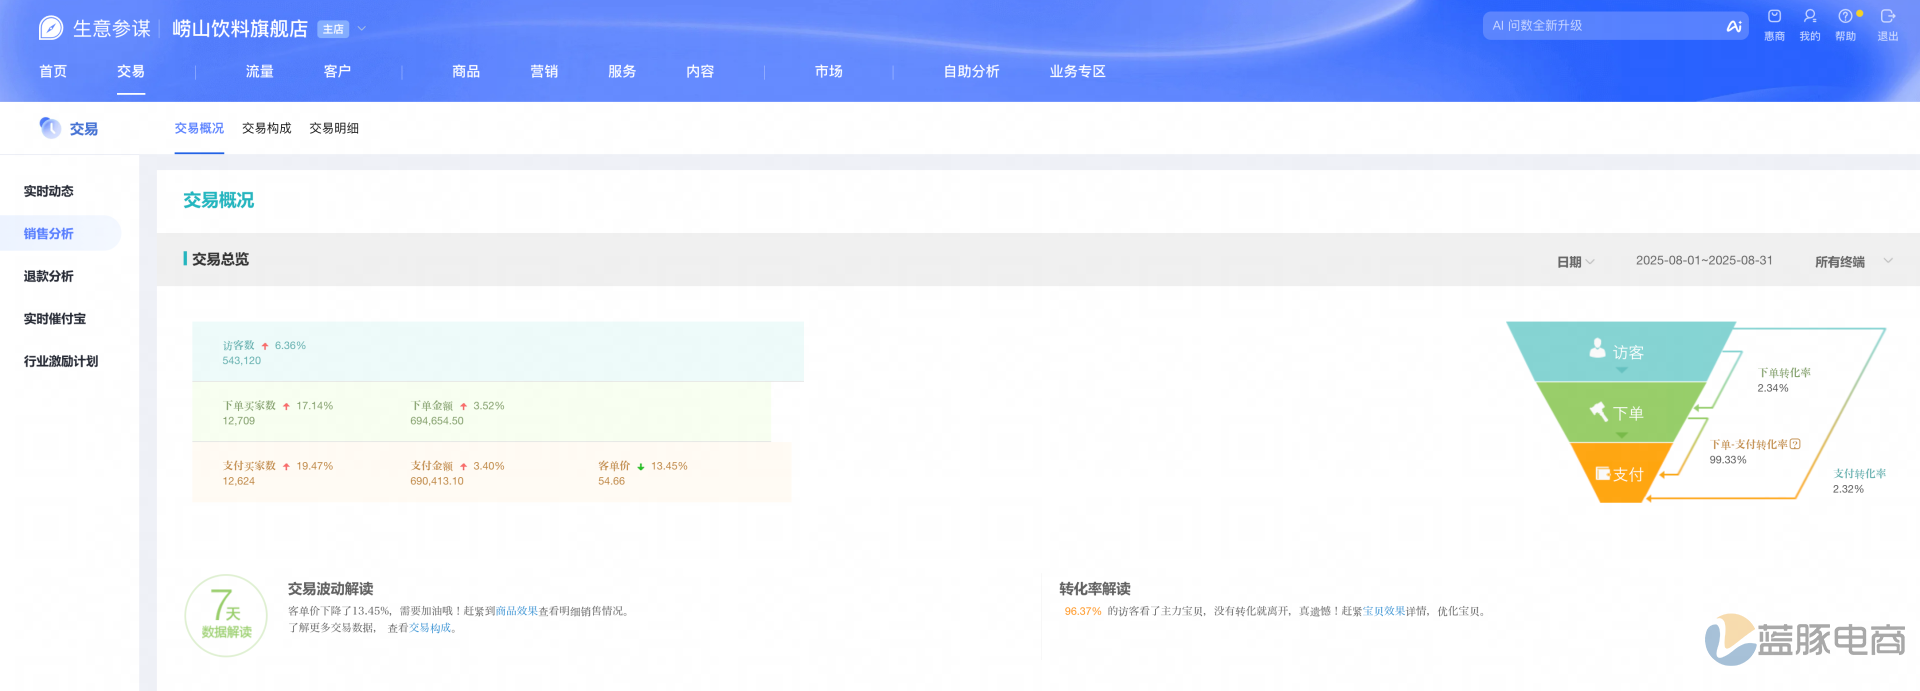Open the 流量 top navigation item
The image size is (1920, 691).
260,71
